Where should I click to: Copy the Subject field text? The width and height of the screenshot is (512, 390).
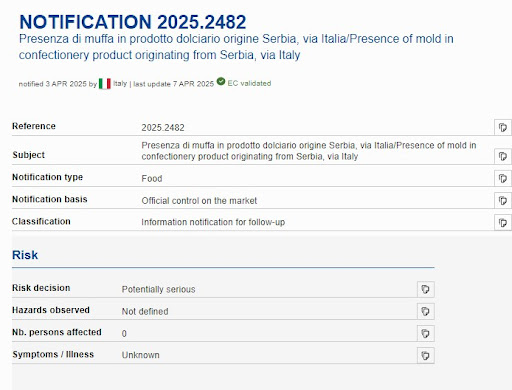(x=503, y=156)
